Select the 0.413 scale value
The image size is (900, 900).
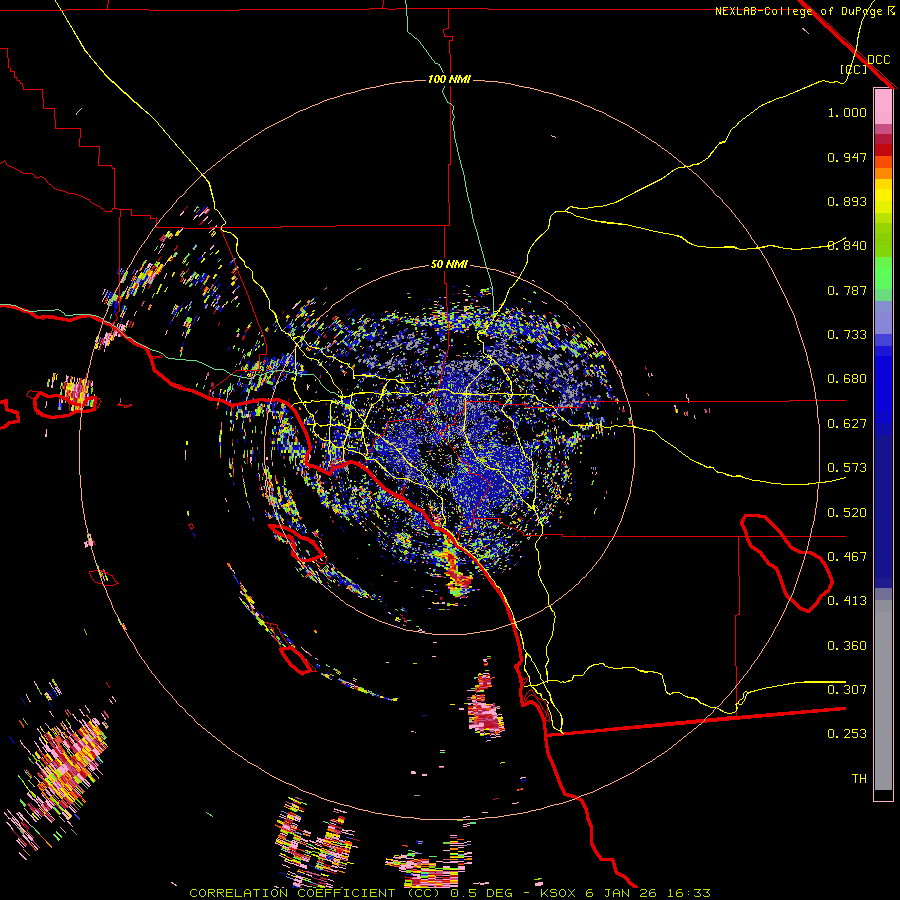click(x=847, y=601)
